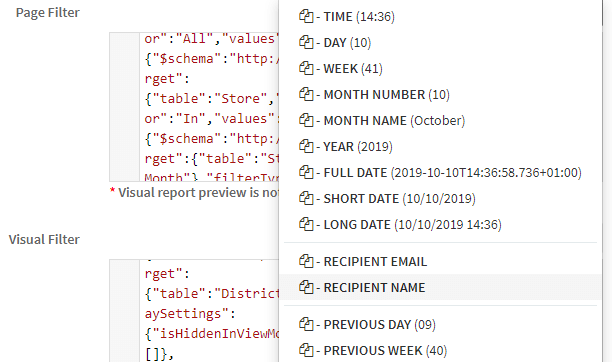The height and width of the screenshot is (362, 612).
Task: Select the RECIPIENT EMAIL text entry
Action: coord(375,261)
